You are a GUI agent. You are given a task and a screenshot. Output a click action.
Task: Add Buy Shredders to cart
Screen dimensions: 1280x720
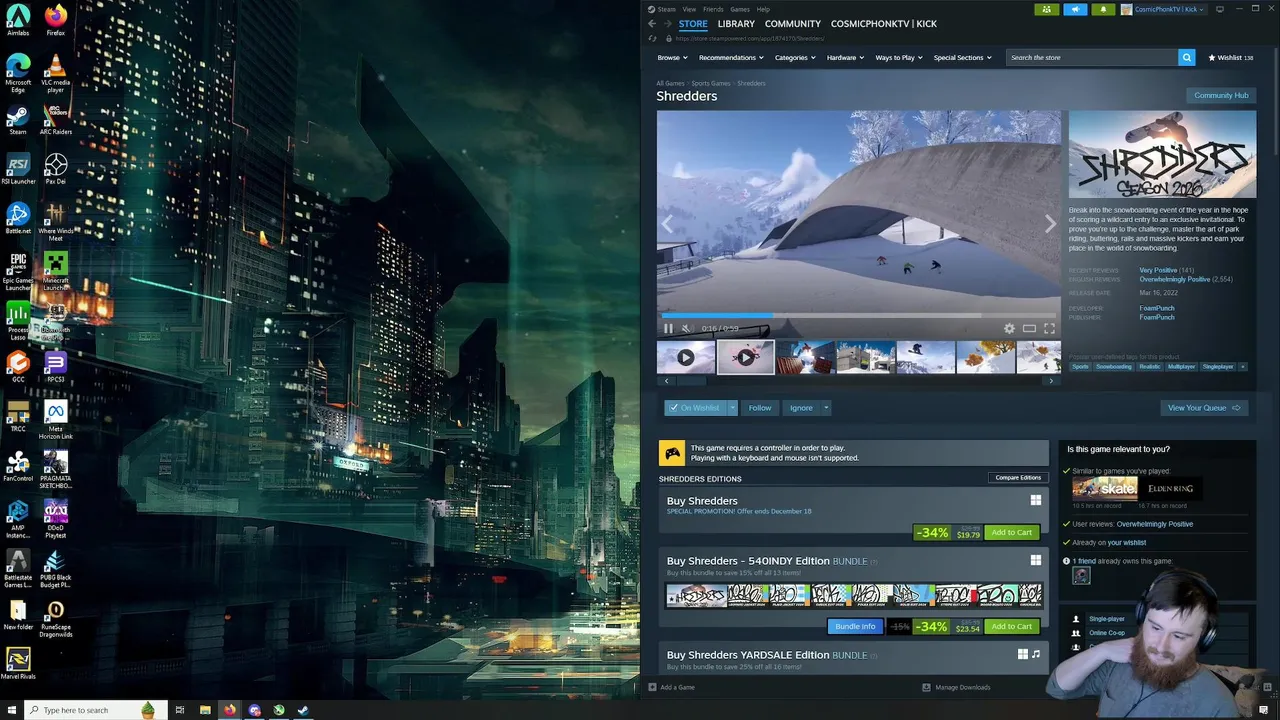[1011, 533]
